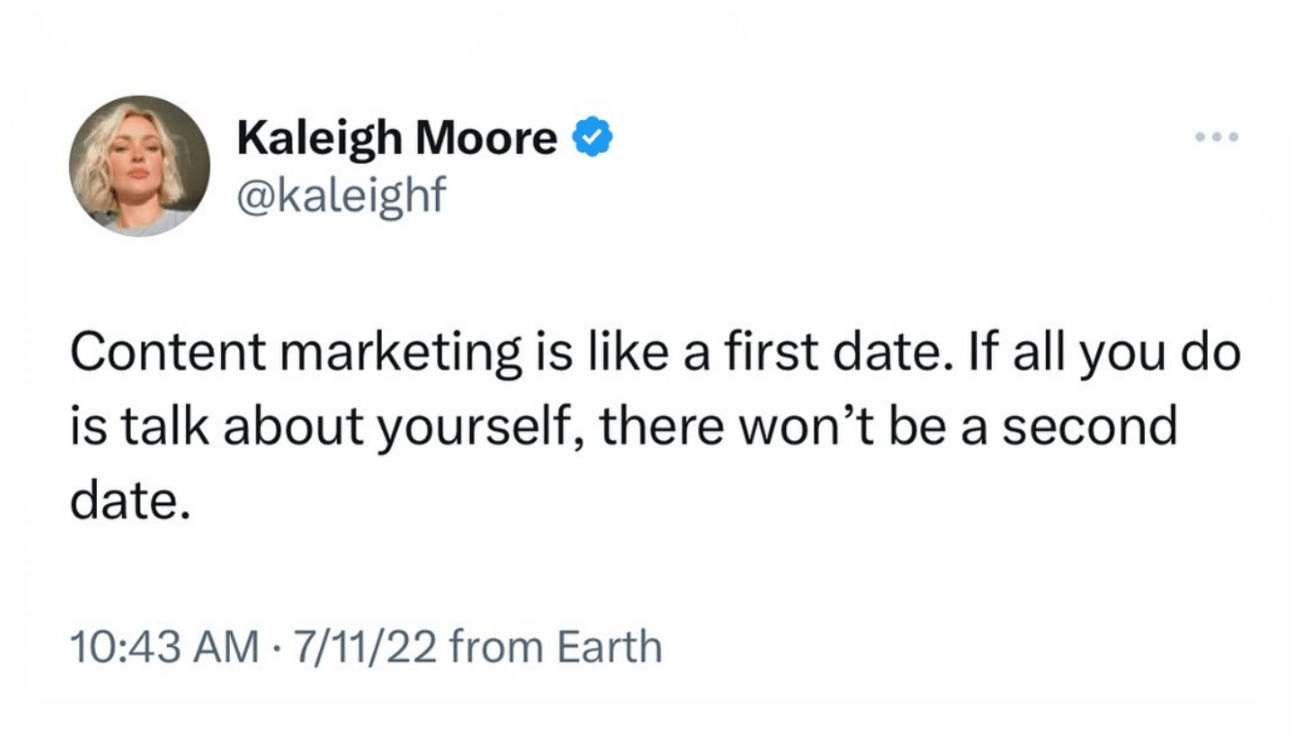This screenshot has width=1292, height=740.
Task: Click the 7/11/22 date
Action: 362,647
